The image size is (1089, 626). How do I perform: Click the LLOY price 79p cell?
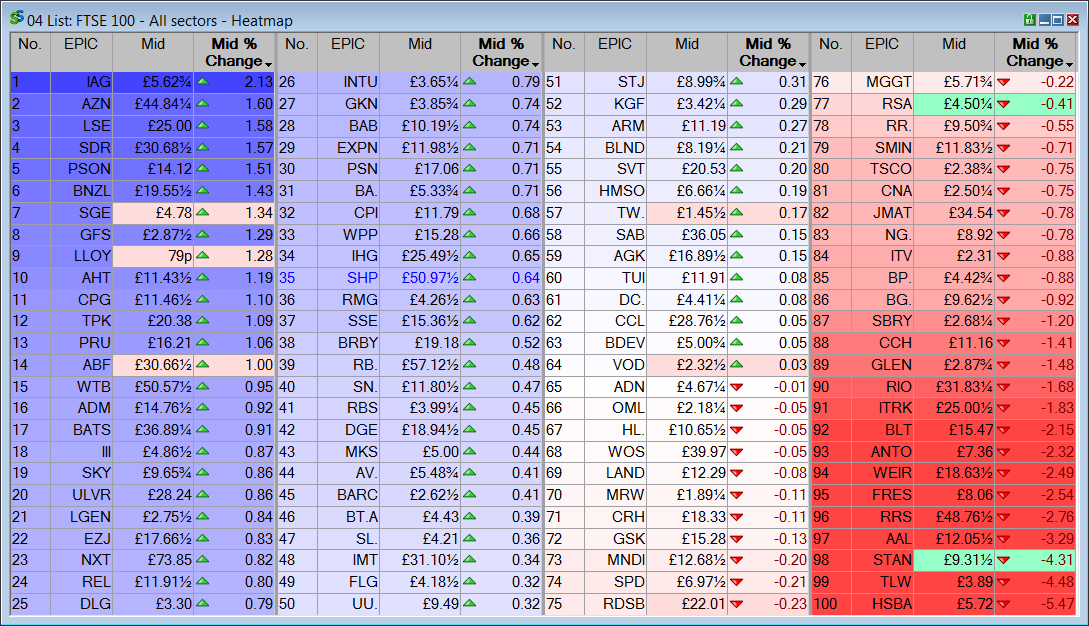pos(153,256)
